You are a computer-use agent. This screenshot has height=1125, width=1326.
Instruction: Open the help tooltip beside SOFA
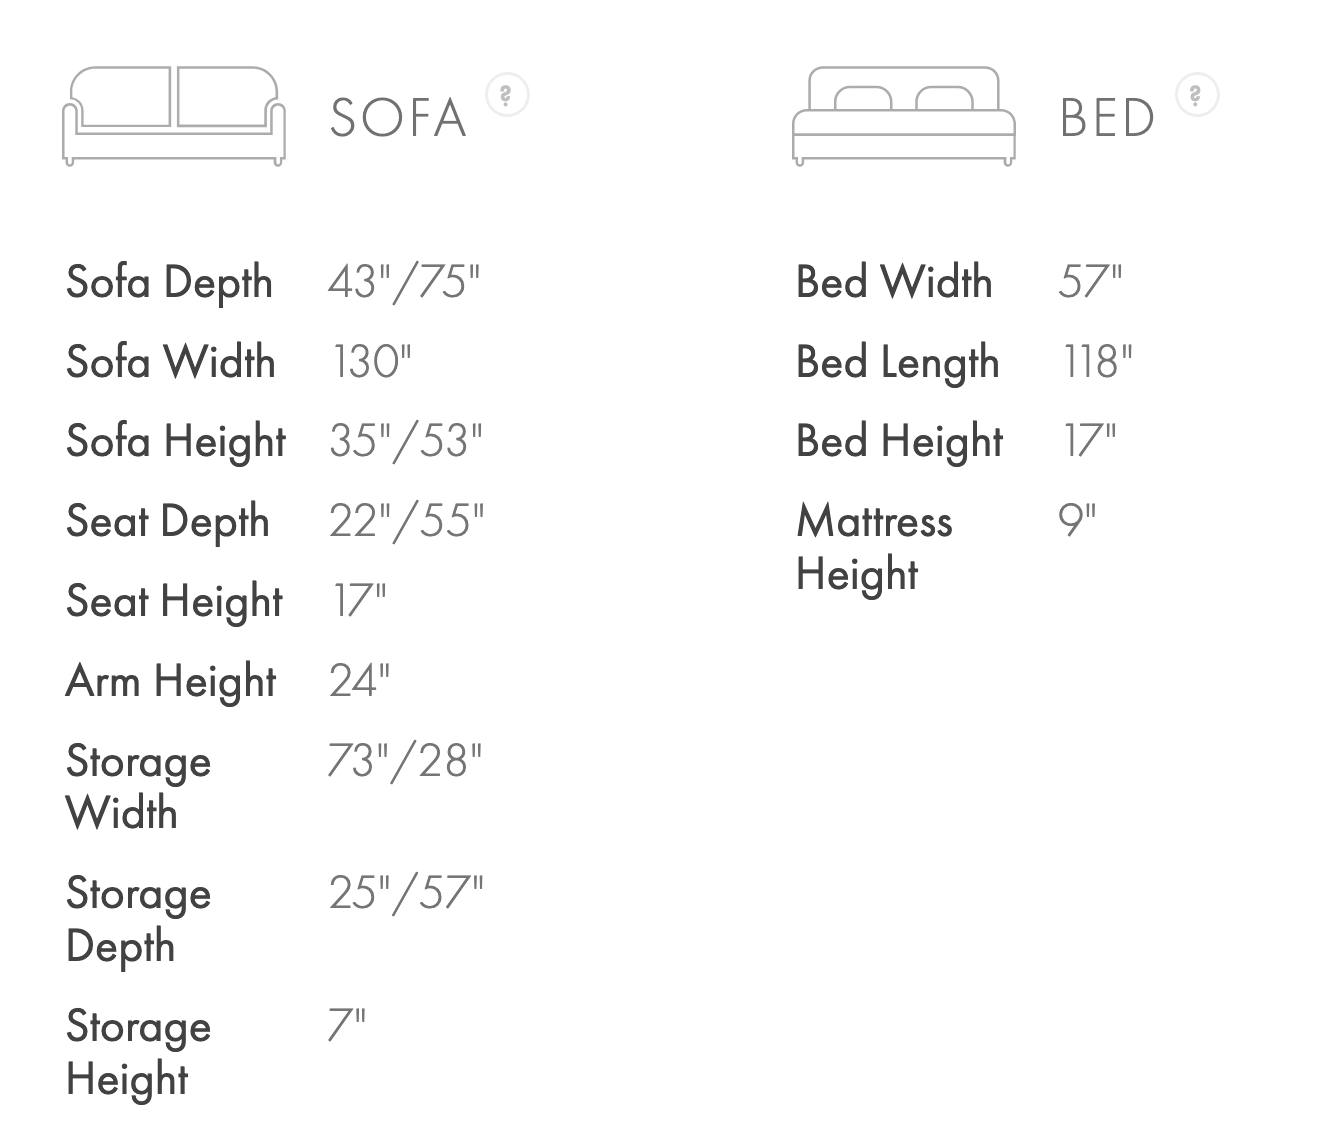point(506,96)
